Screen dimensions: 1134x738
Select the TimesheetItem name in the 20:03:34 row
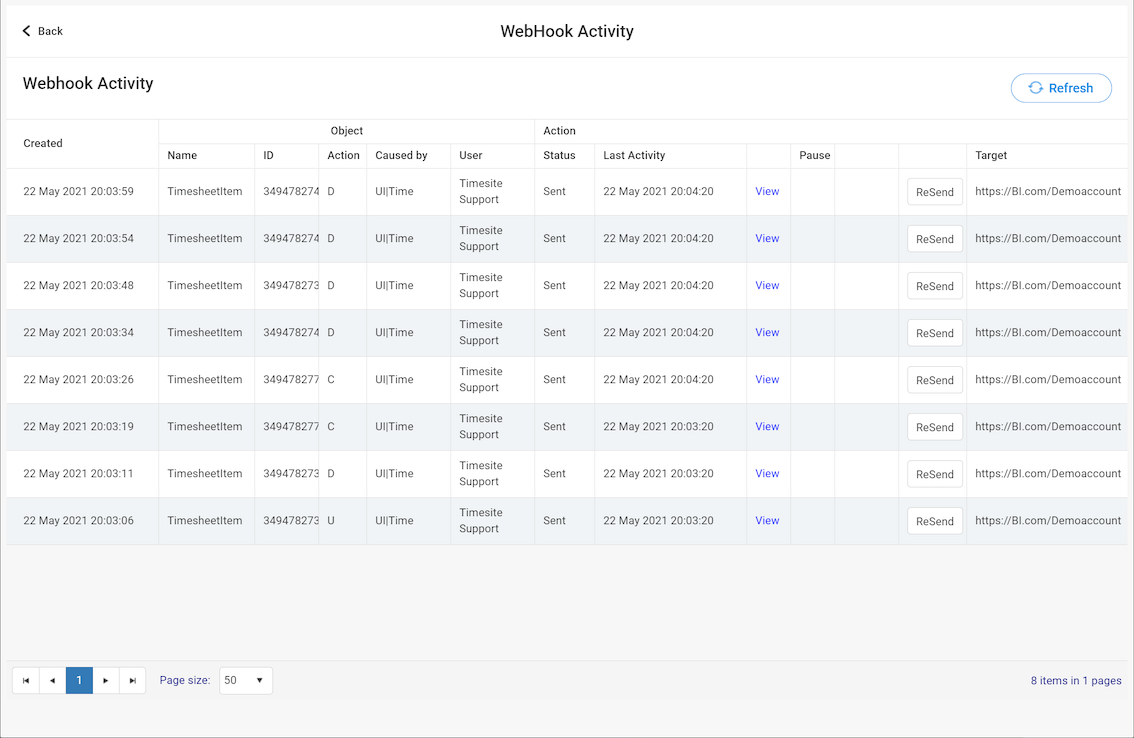pos(205,333)
